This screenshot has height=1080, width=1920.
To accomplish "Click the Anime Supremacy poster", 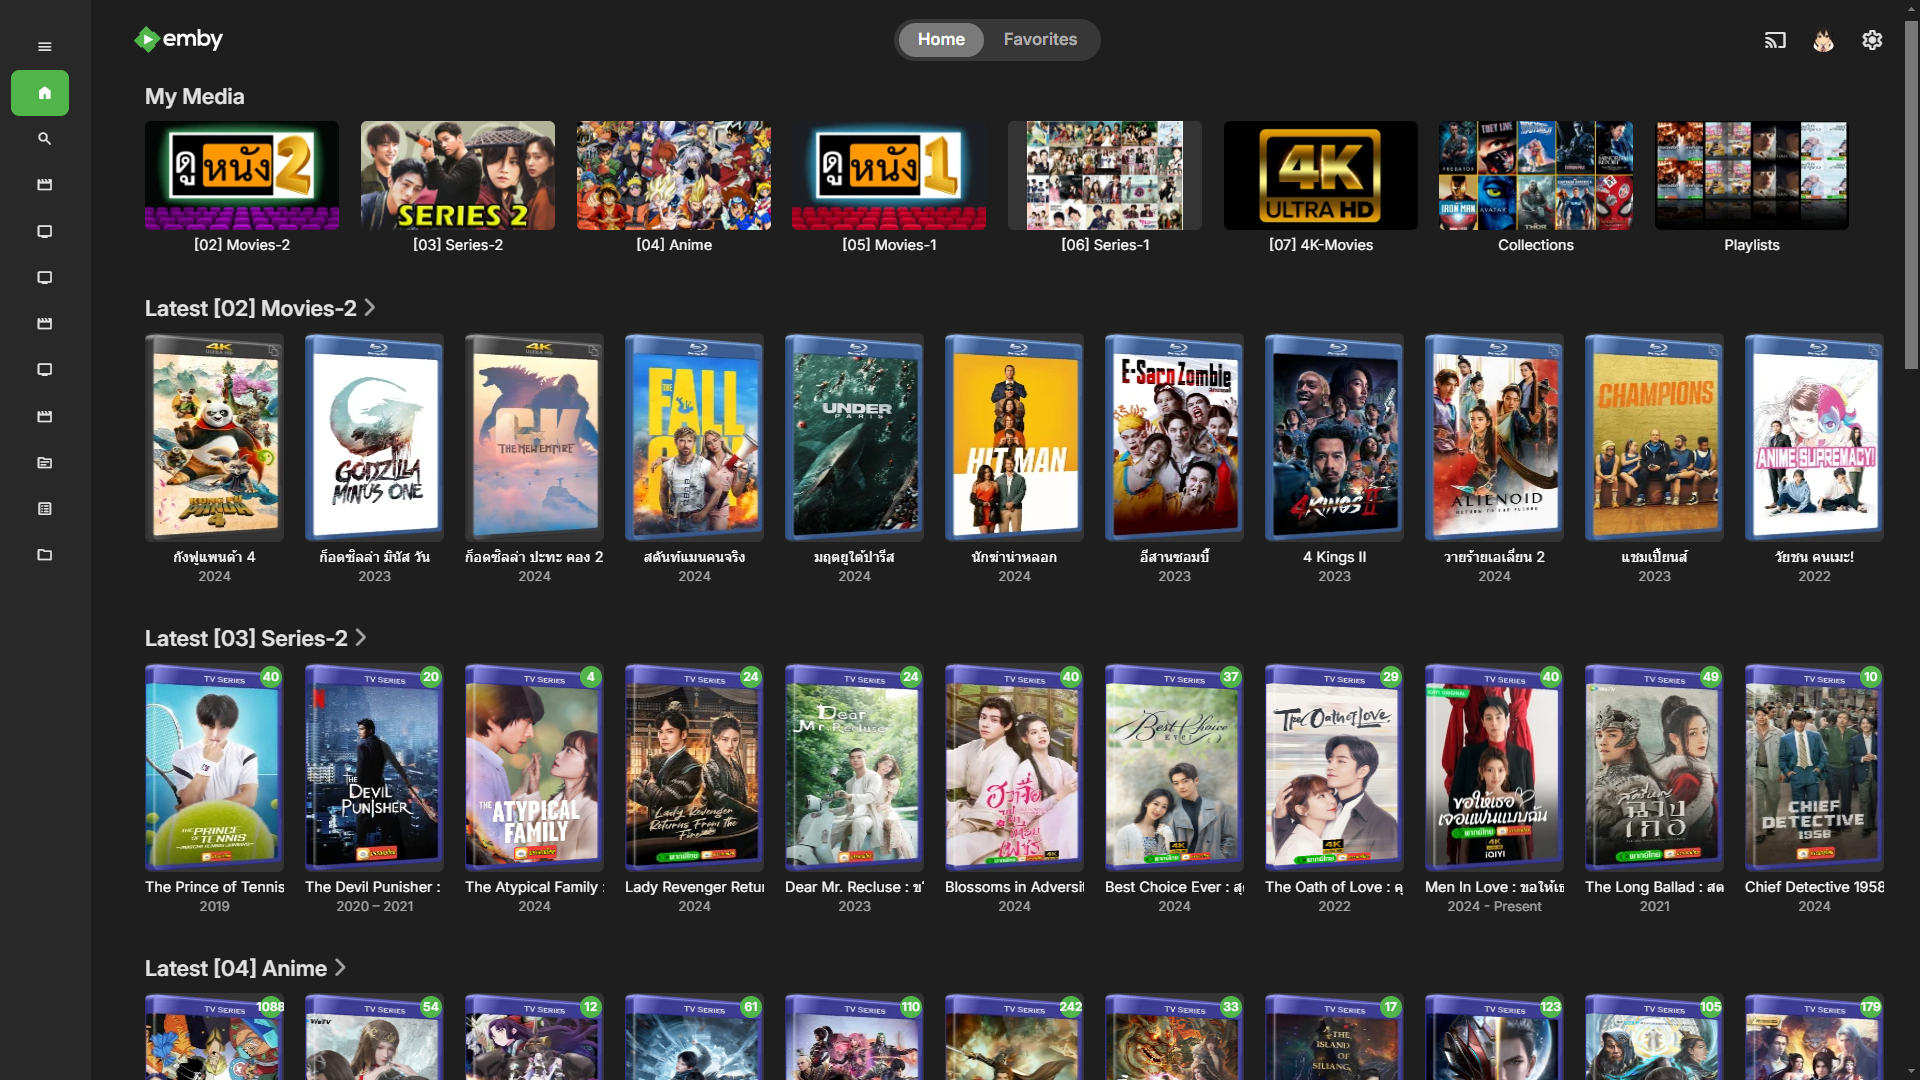I will click(x=1814, y=438).
